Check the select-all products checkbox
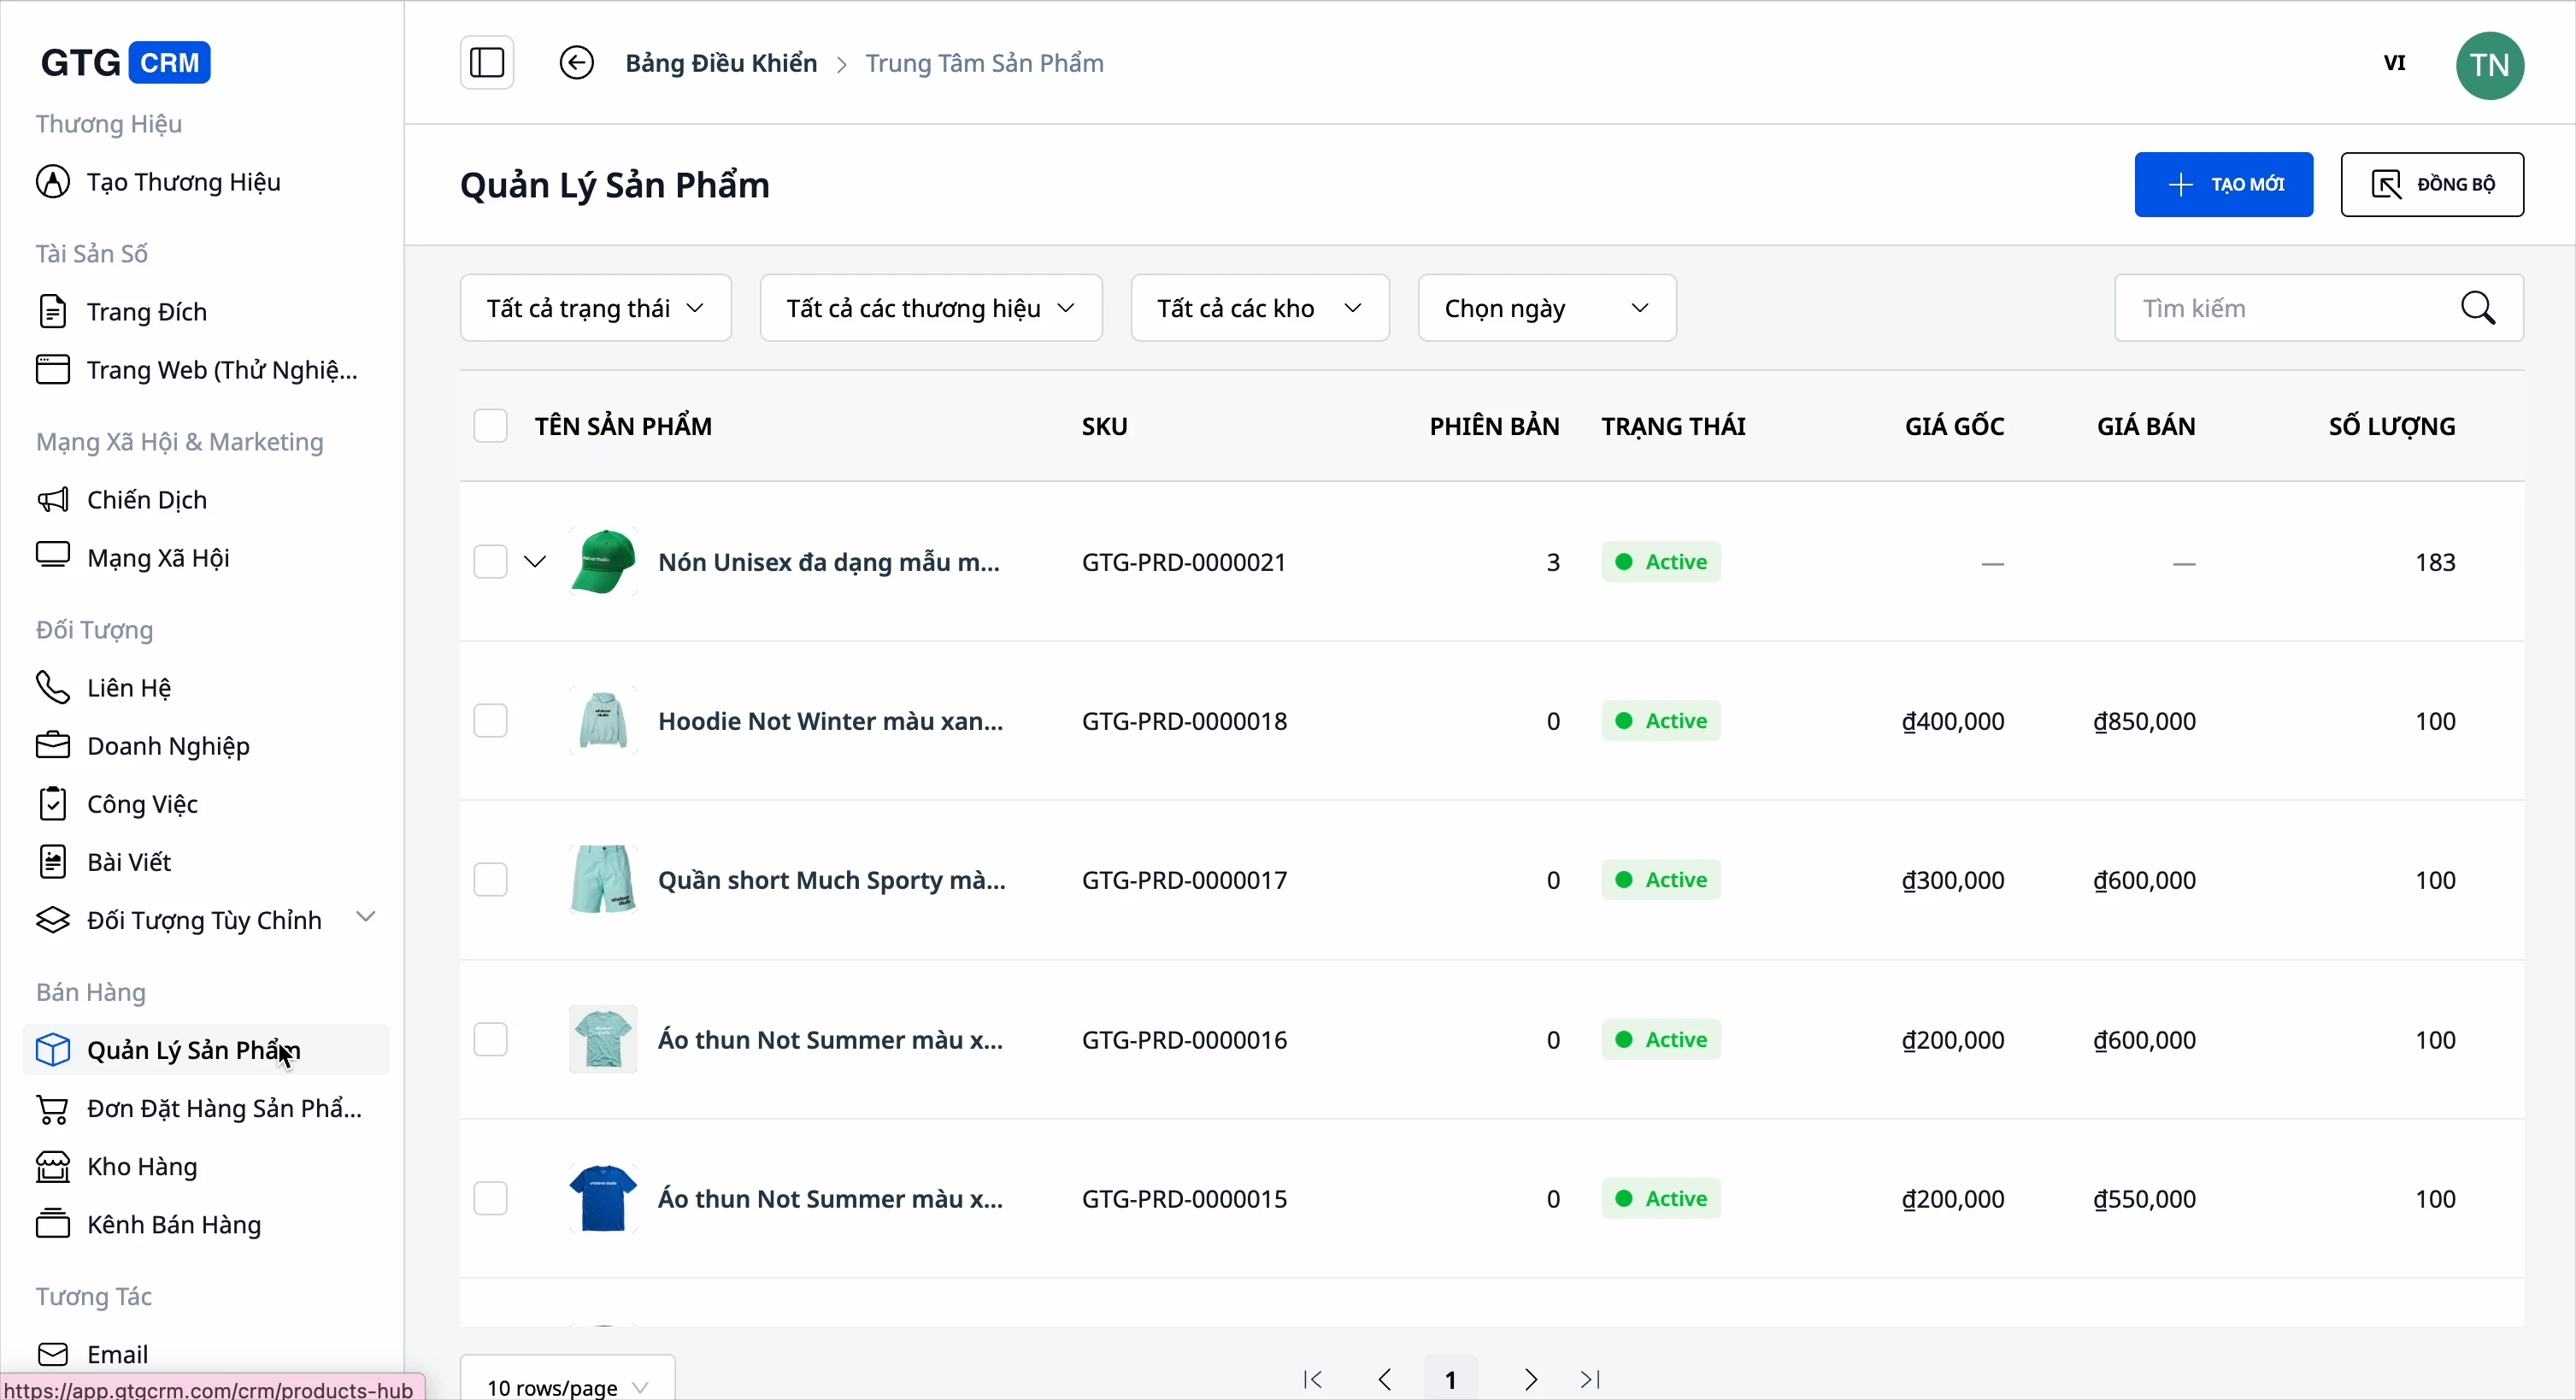Viewport: 2576px width, 1400px height. (490, 426)
